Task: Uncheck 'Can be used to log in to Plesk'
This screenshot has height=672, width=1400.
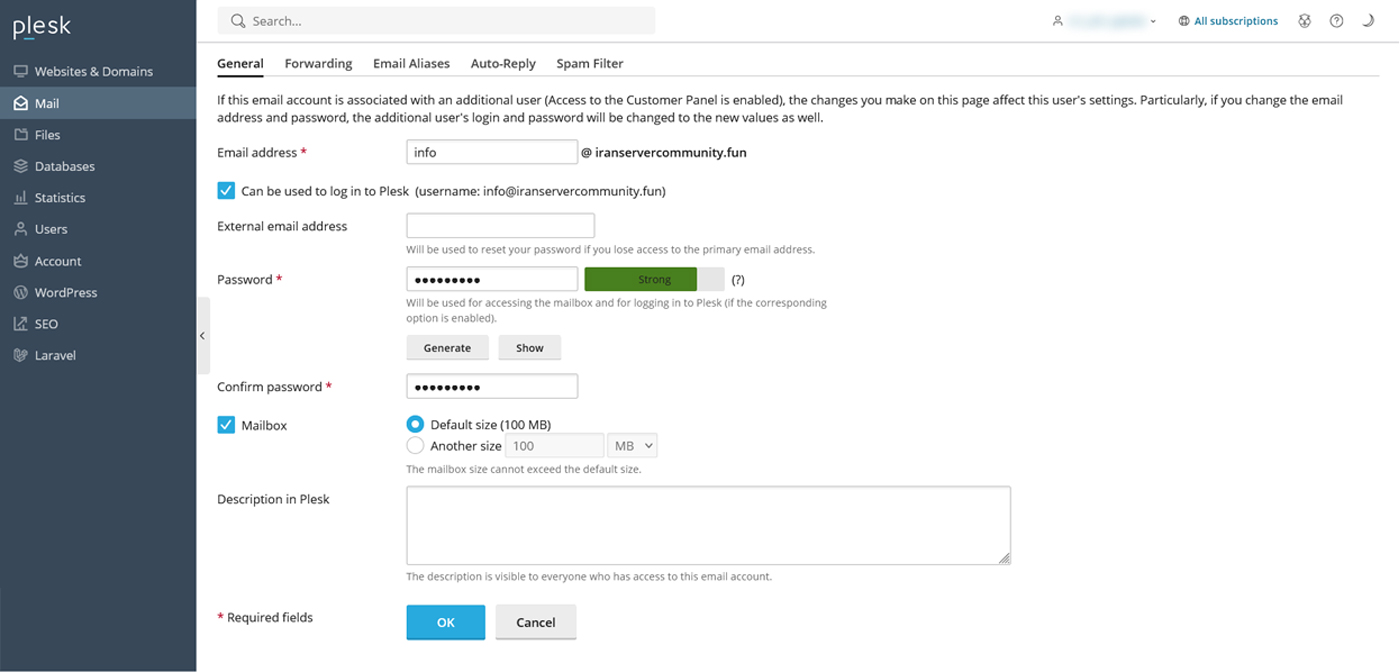Action: coord(226,191)
